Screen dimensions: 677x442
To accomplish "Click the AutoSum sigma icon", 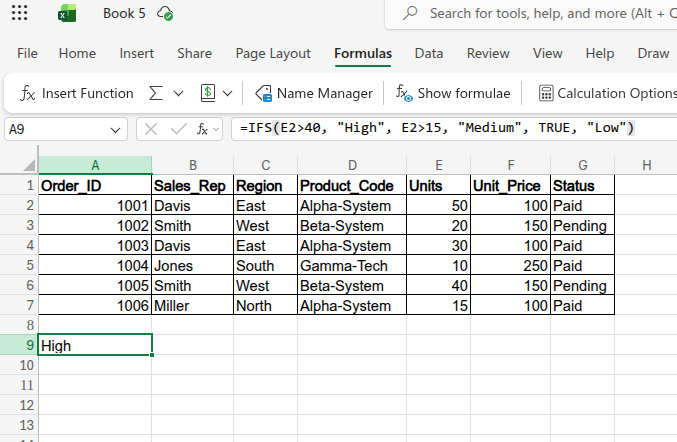I will coord(156,93).
